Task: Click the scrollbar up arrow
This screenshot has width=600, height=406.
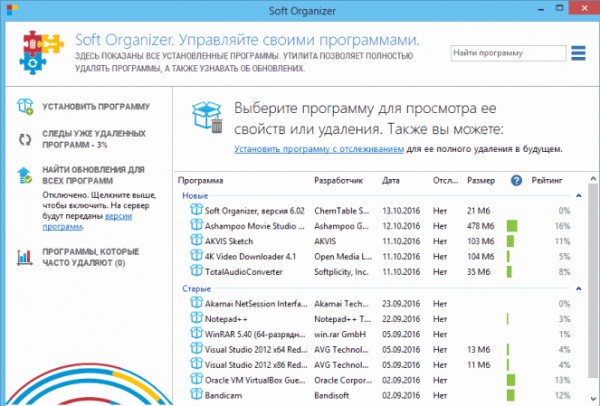Action: pos(593,179)
